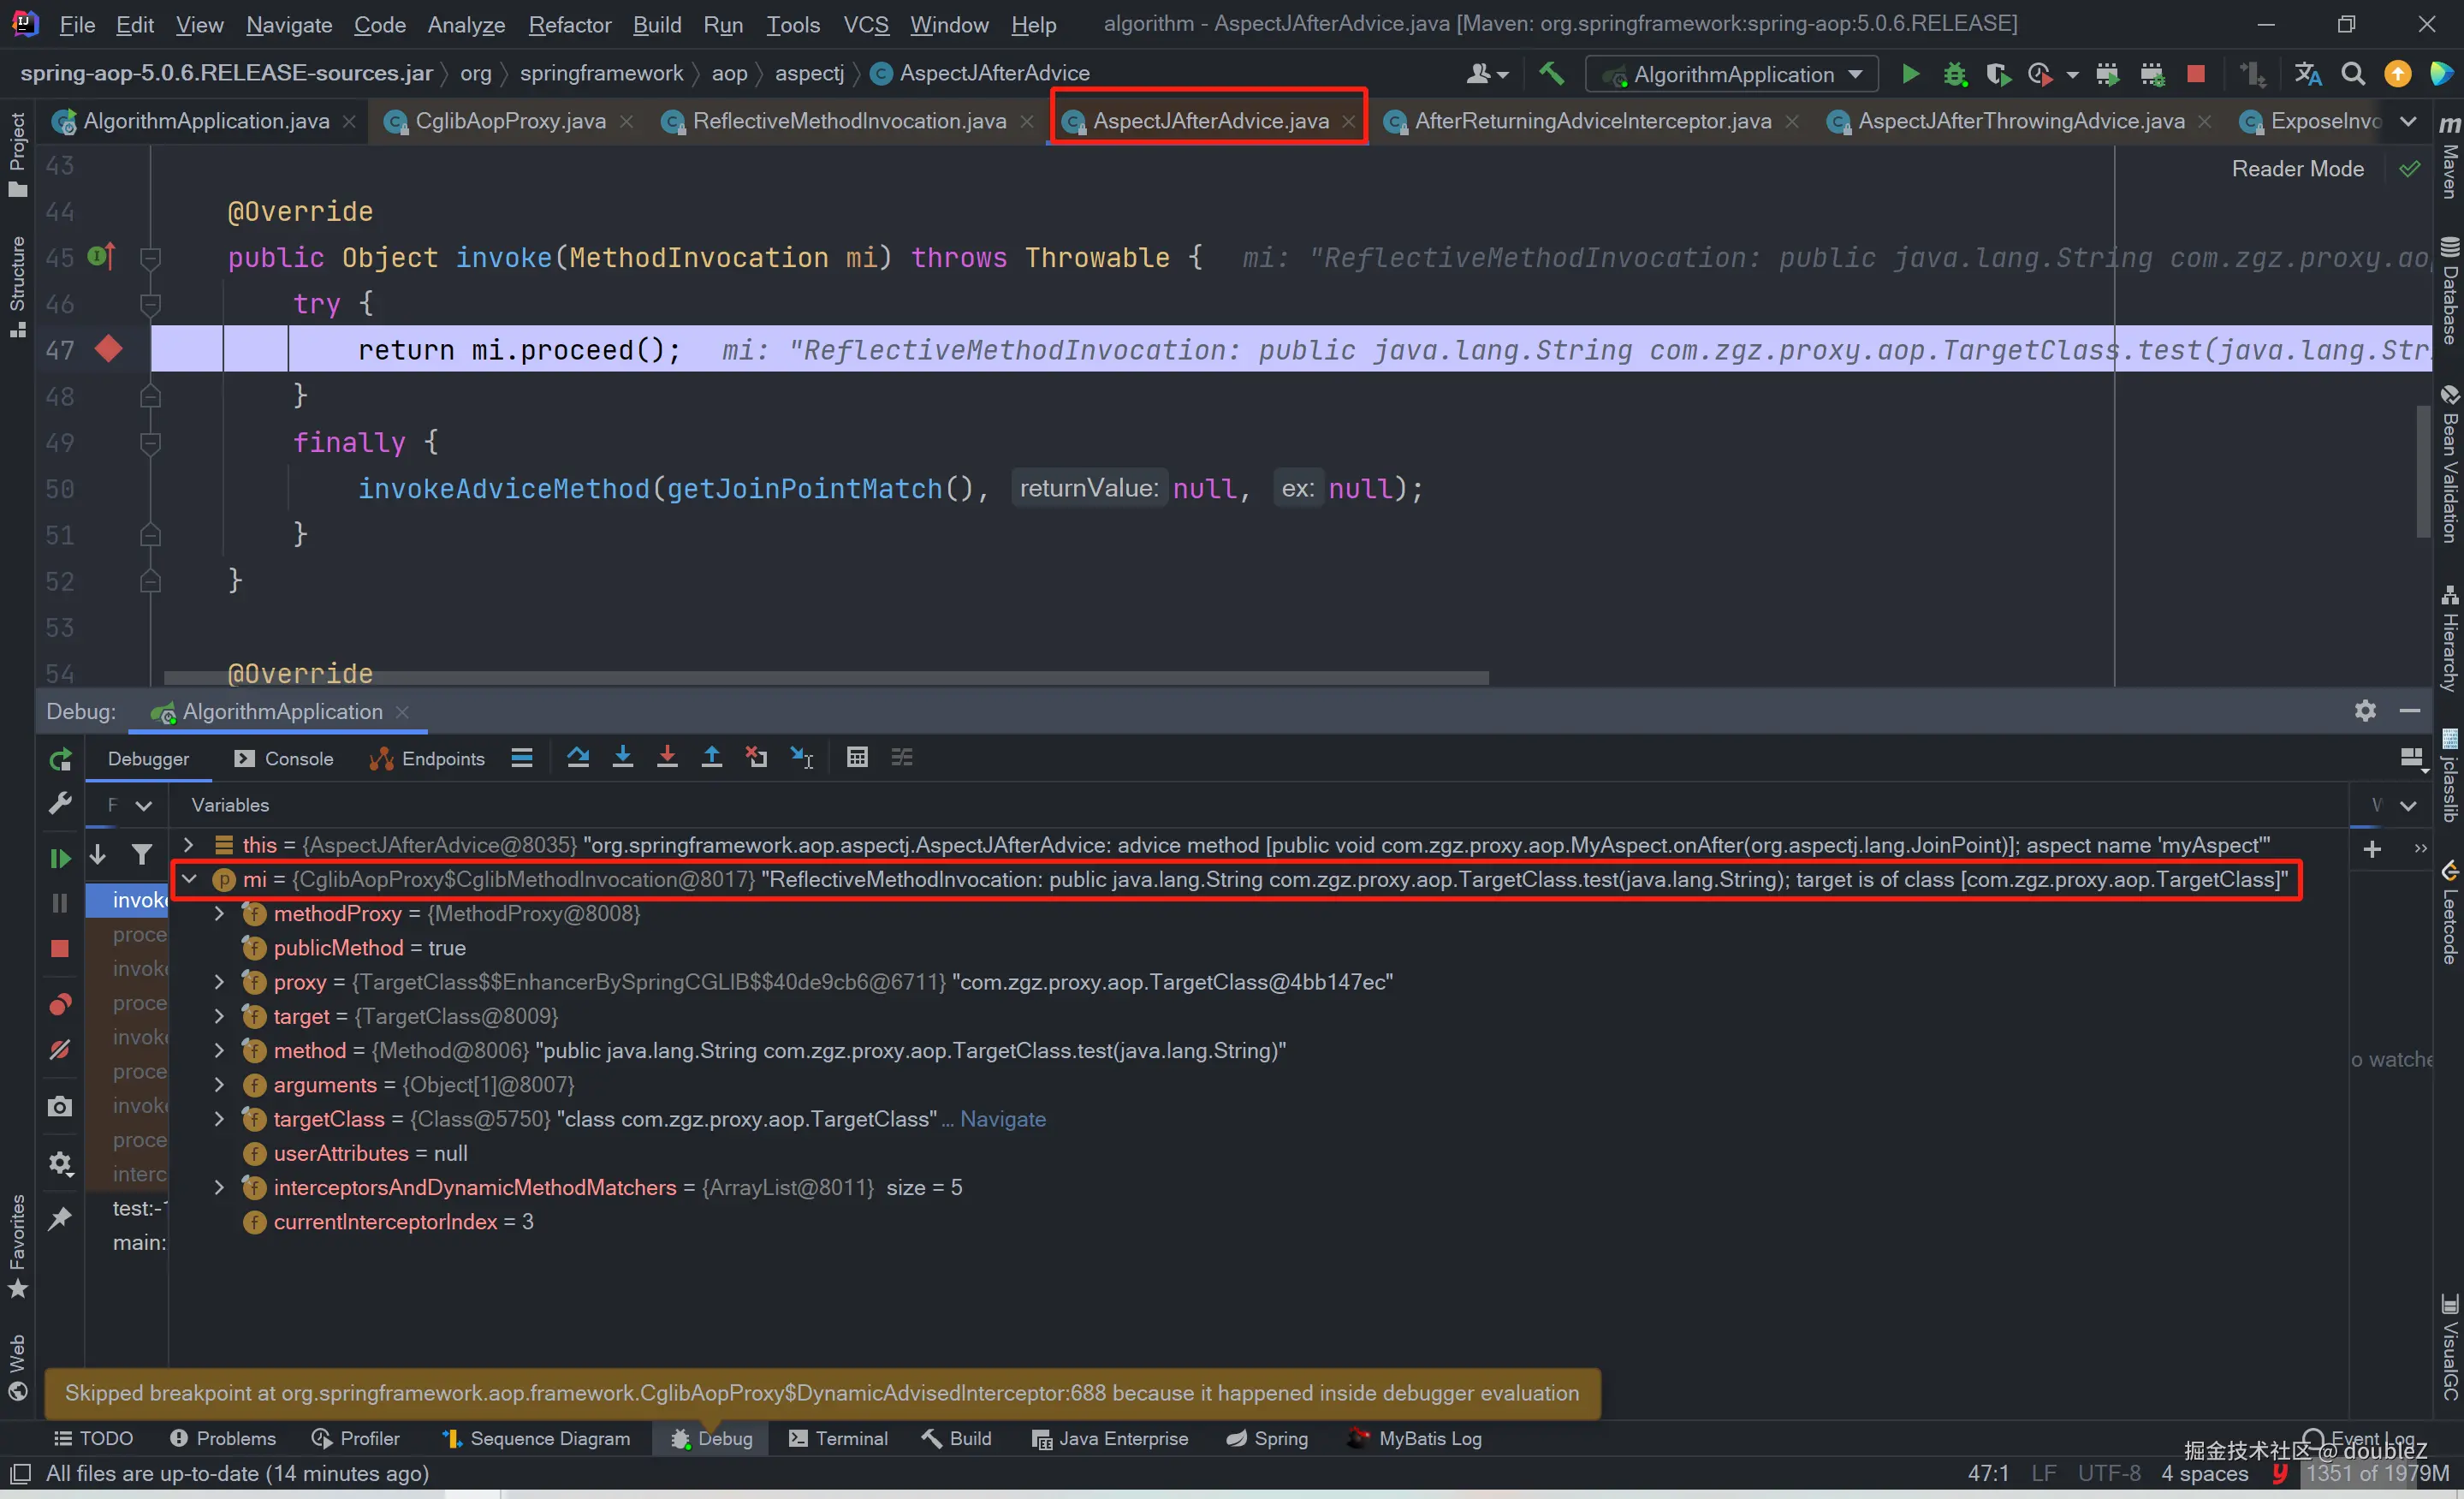2464x1499 pixels.
Task: Click the Navigate link beside targetClass
Action: coord(1002,1119)
